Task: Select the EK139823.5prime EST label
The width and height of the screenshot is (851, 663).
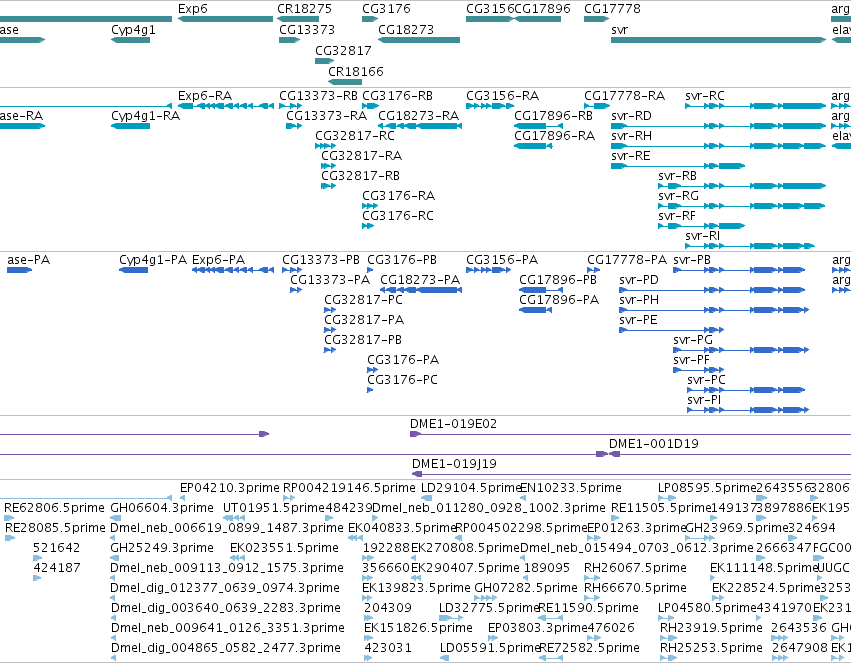Action: [416, 588]
